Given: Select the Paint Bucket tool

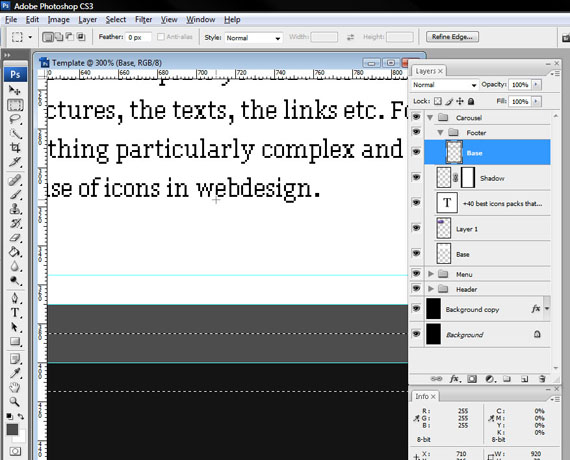Looking at the screenshot, I should point(15,252).
